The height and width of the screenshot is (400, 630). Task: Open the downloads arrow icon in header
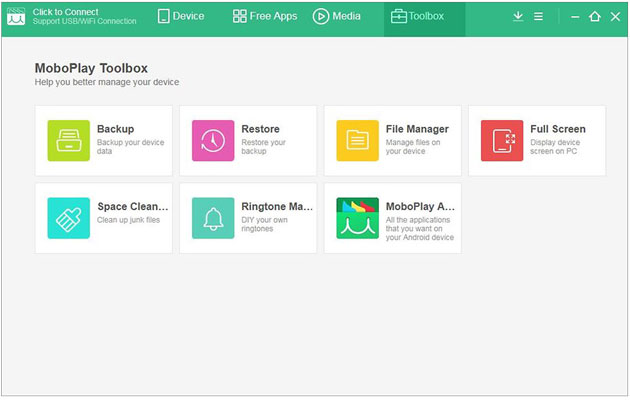pos(518,16)
